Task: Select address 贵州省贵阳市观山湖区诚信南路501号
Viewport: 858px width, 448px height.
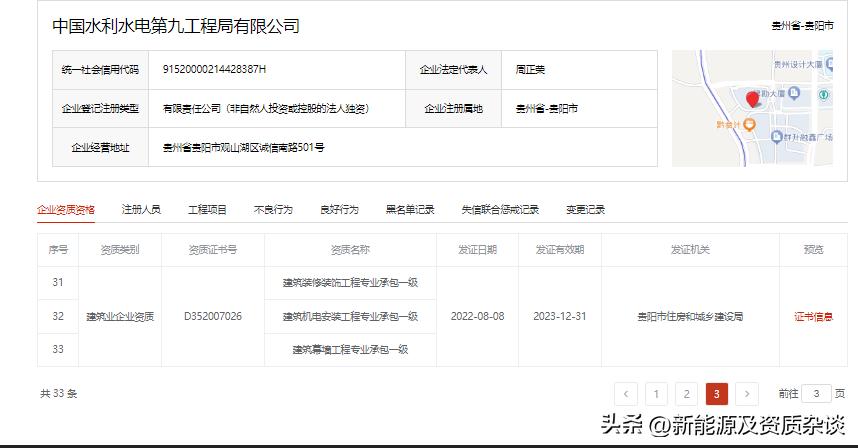Action: [244, 148]
